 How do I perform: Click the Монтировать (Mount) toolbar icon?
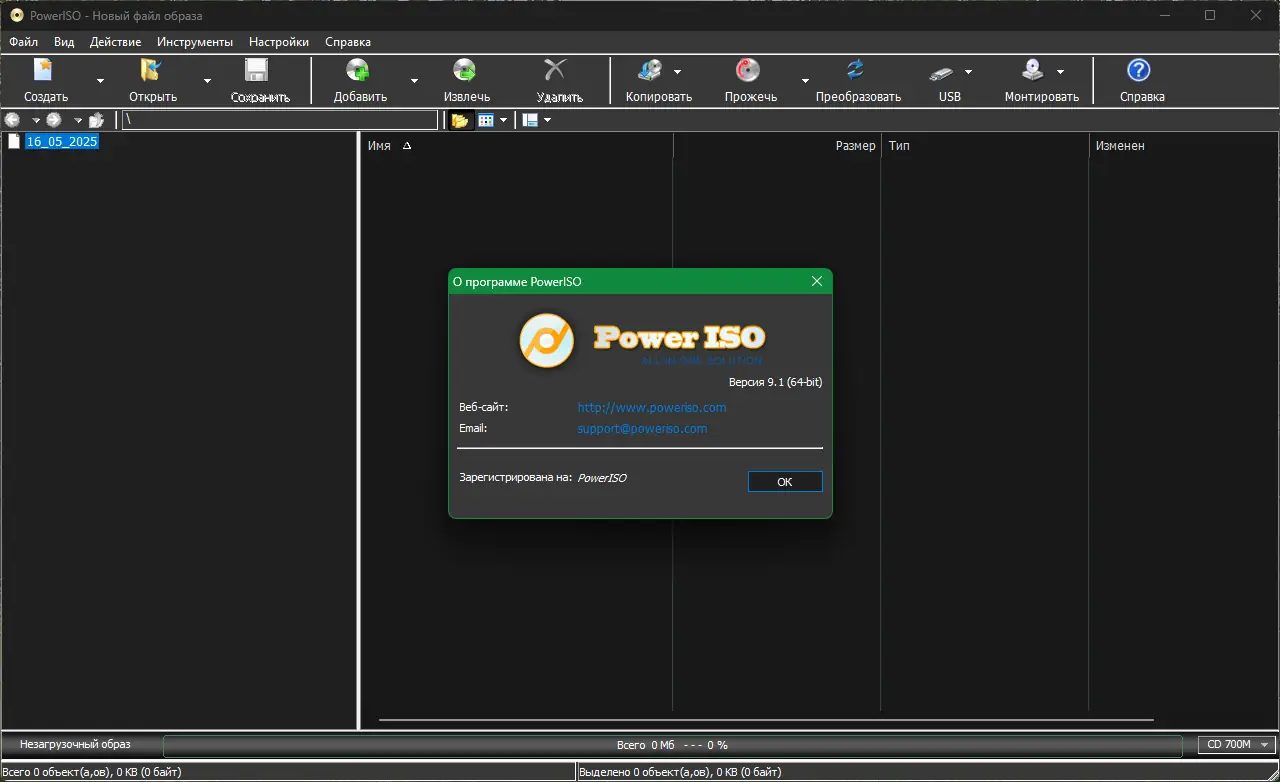click(1033, 71)
